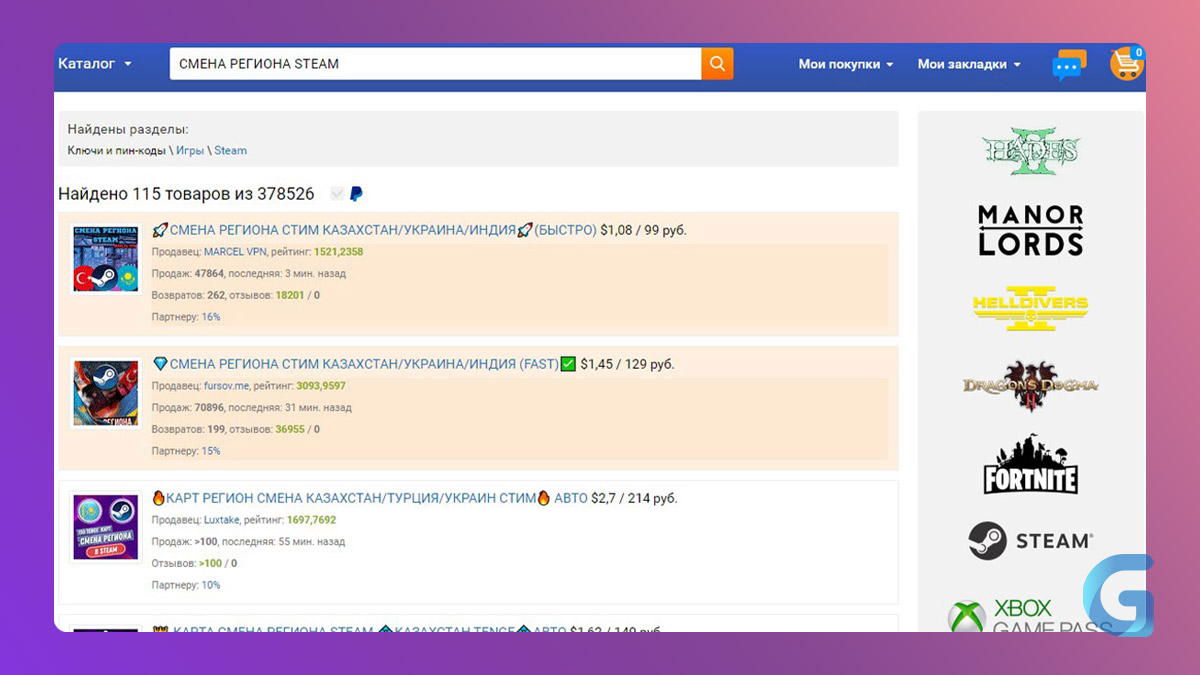The height and width of the screenshot is (675, 1200).
Task: Click the sales count "47864"
Action: pos(209,274)
